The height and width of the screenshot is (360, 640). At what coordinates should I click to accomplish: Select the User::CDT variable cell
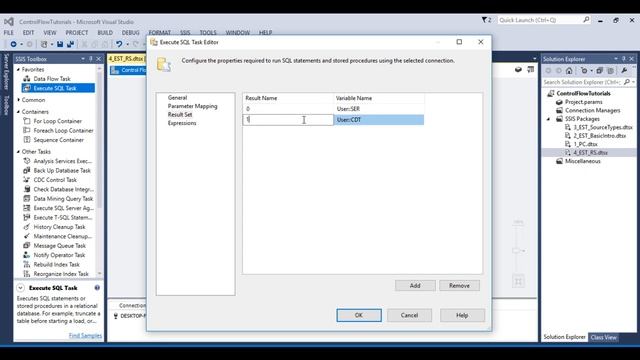tap(379, 120)
